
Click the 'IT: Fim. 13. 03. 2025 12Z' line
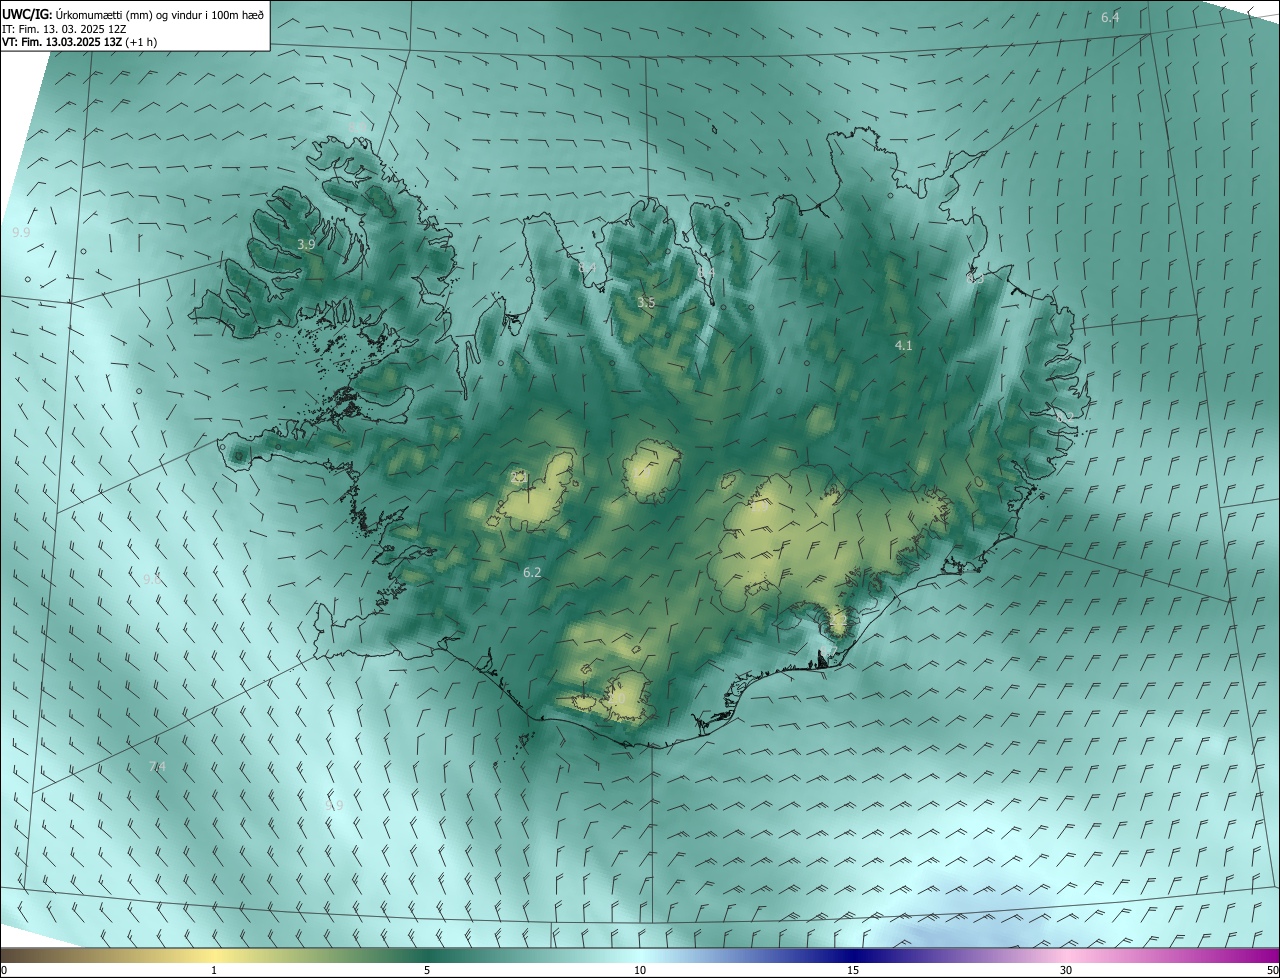click(63, 28)
